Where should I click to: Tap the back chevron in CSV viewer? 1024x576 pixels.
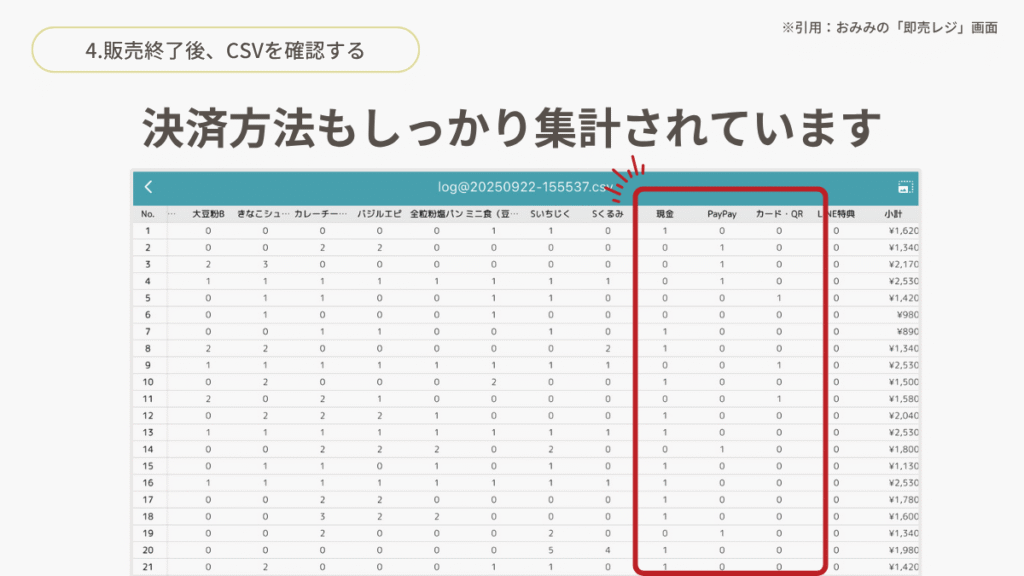coord(148,187)
